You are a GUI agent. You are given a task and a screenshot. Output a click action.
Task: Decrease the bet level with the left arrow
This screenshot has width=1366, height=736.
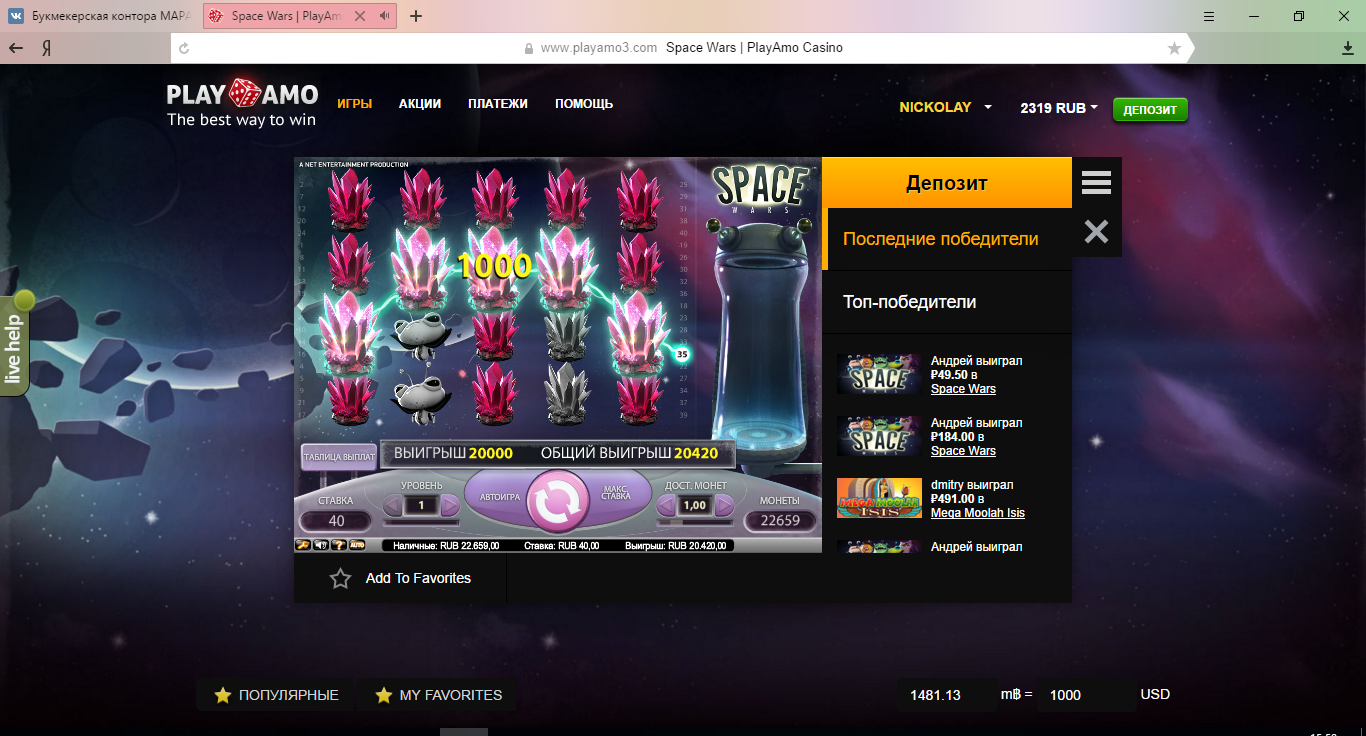click(393, 505)
